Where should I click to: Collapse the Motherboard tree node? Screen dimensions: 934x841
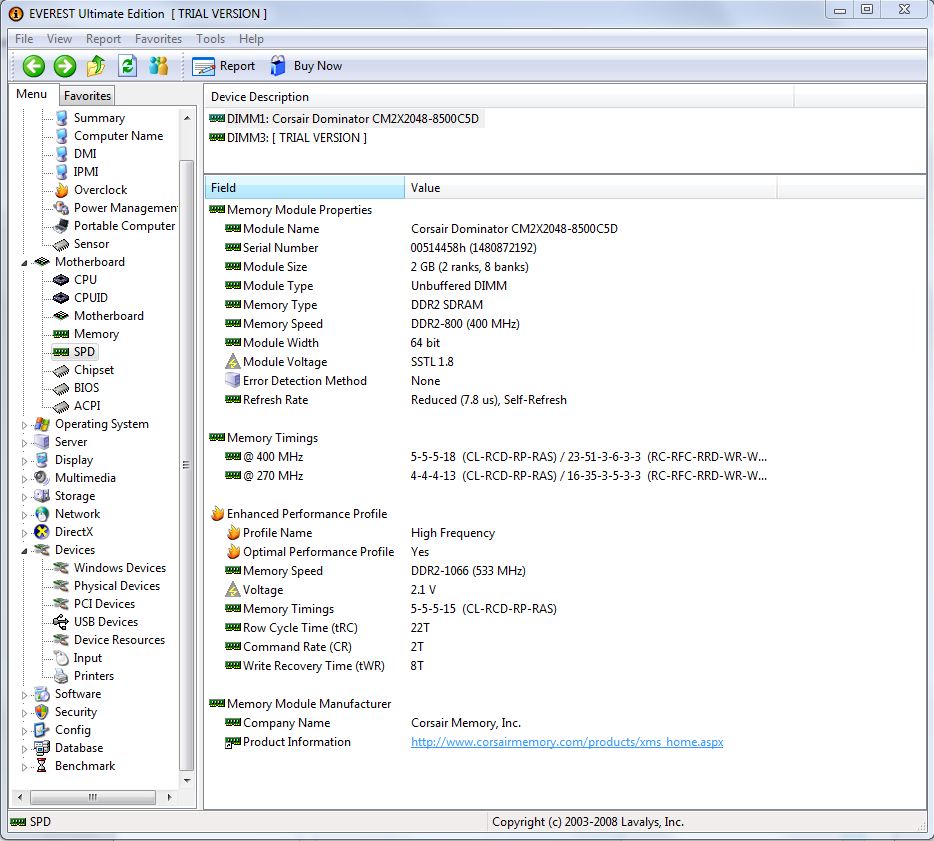24,263
